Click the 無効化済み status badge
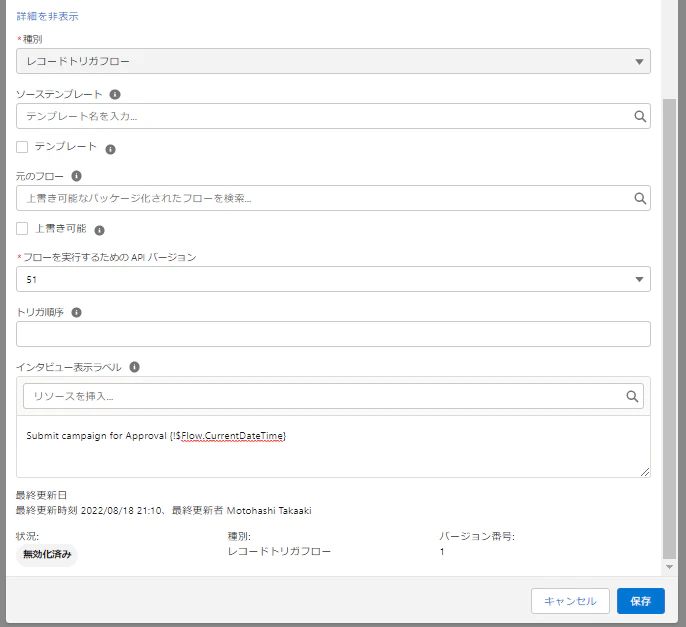The width and height of the screenshot is (686, 627). click(47, 554)
